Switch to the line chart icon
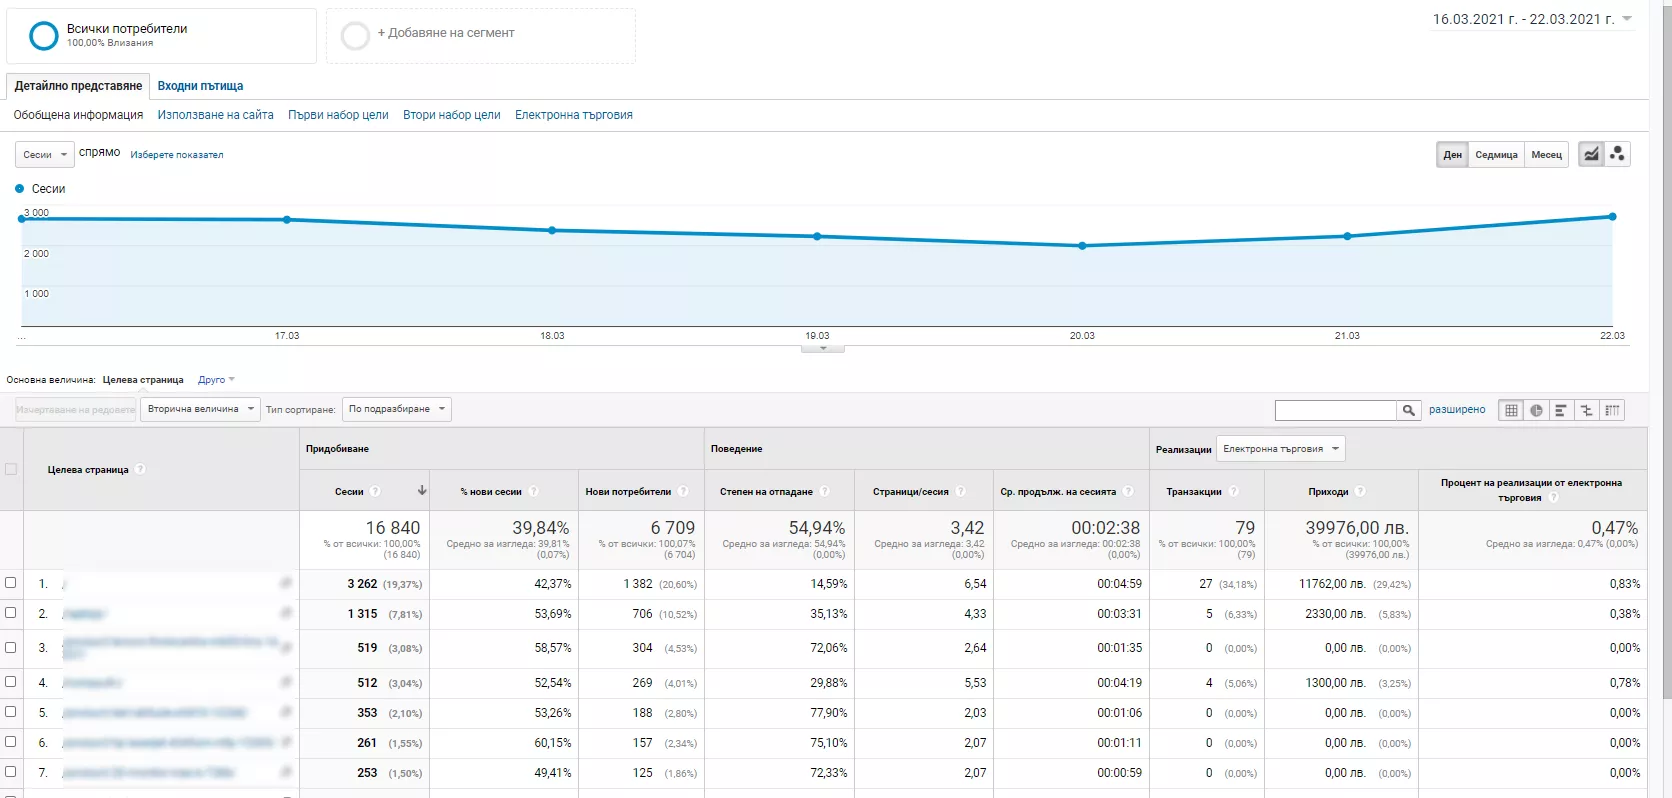 tap(1591, 154)
